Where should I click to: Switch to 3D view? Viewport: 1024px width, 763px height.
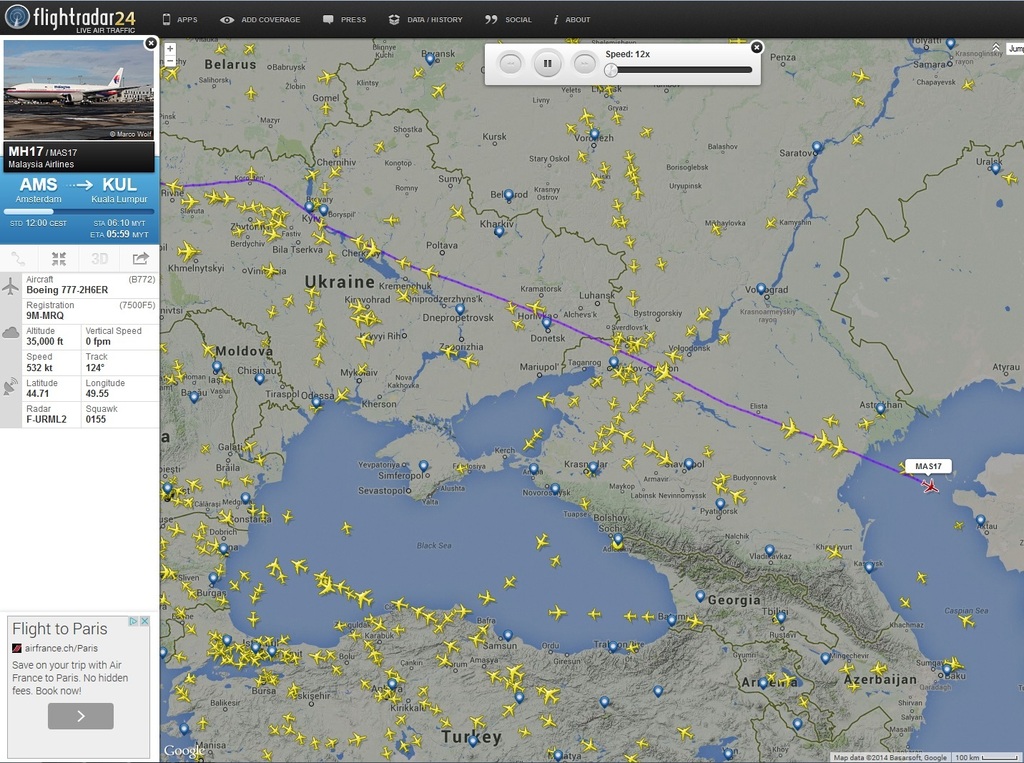point(99,259)
